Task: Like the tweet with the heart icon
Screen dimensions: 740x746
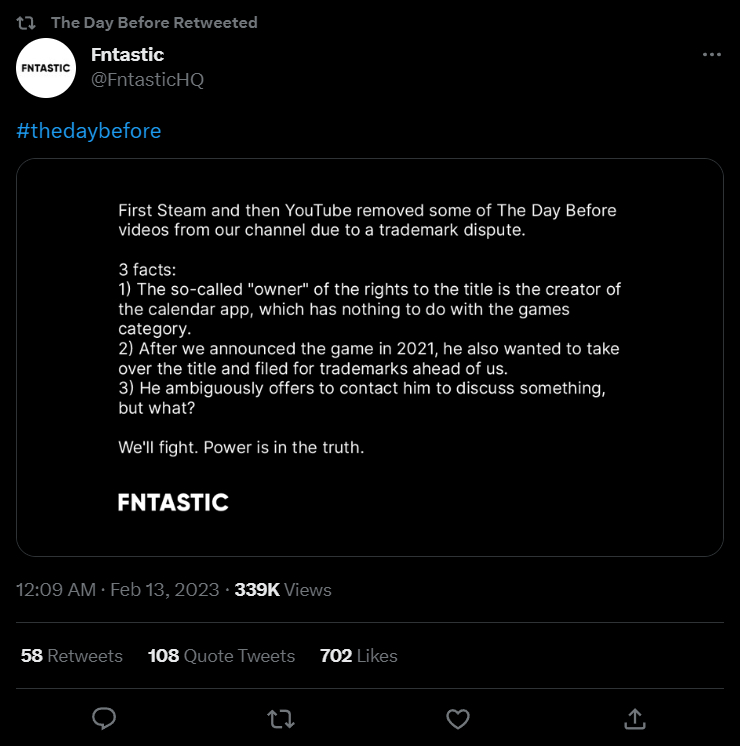Action: (x=457, y=718)
